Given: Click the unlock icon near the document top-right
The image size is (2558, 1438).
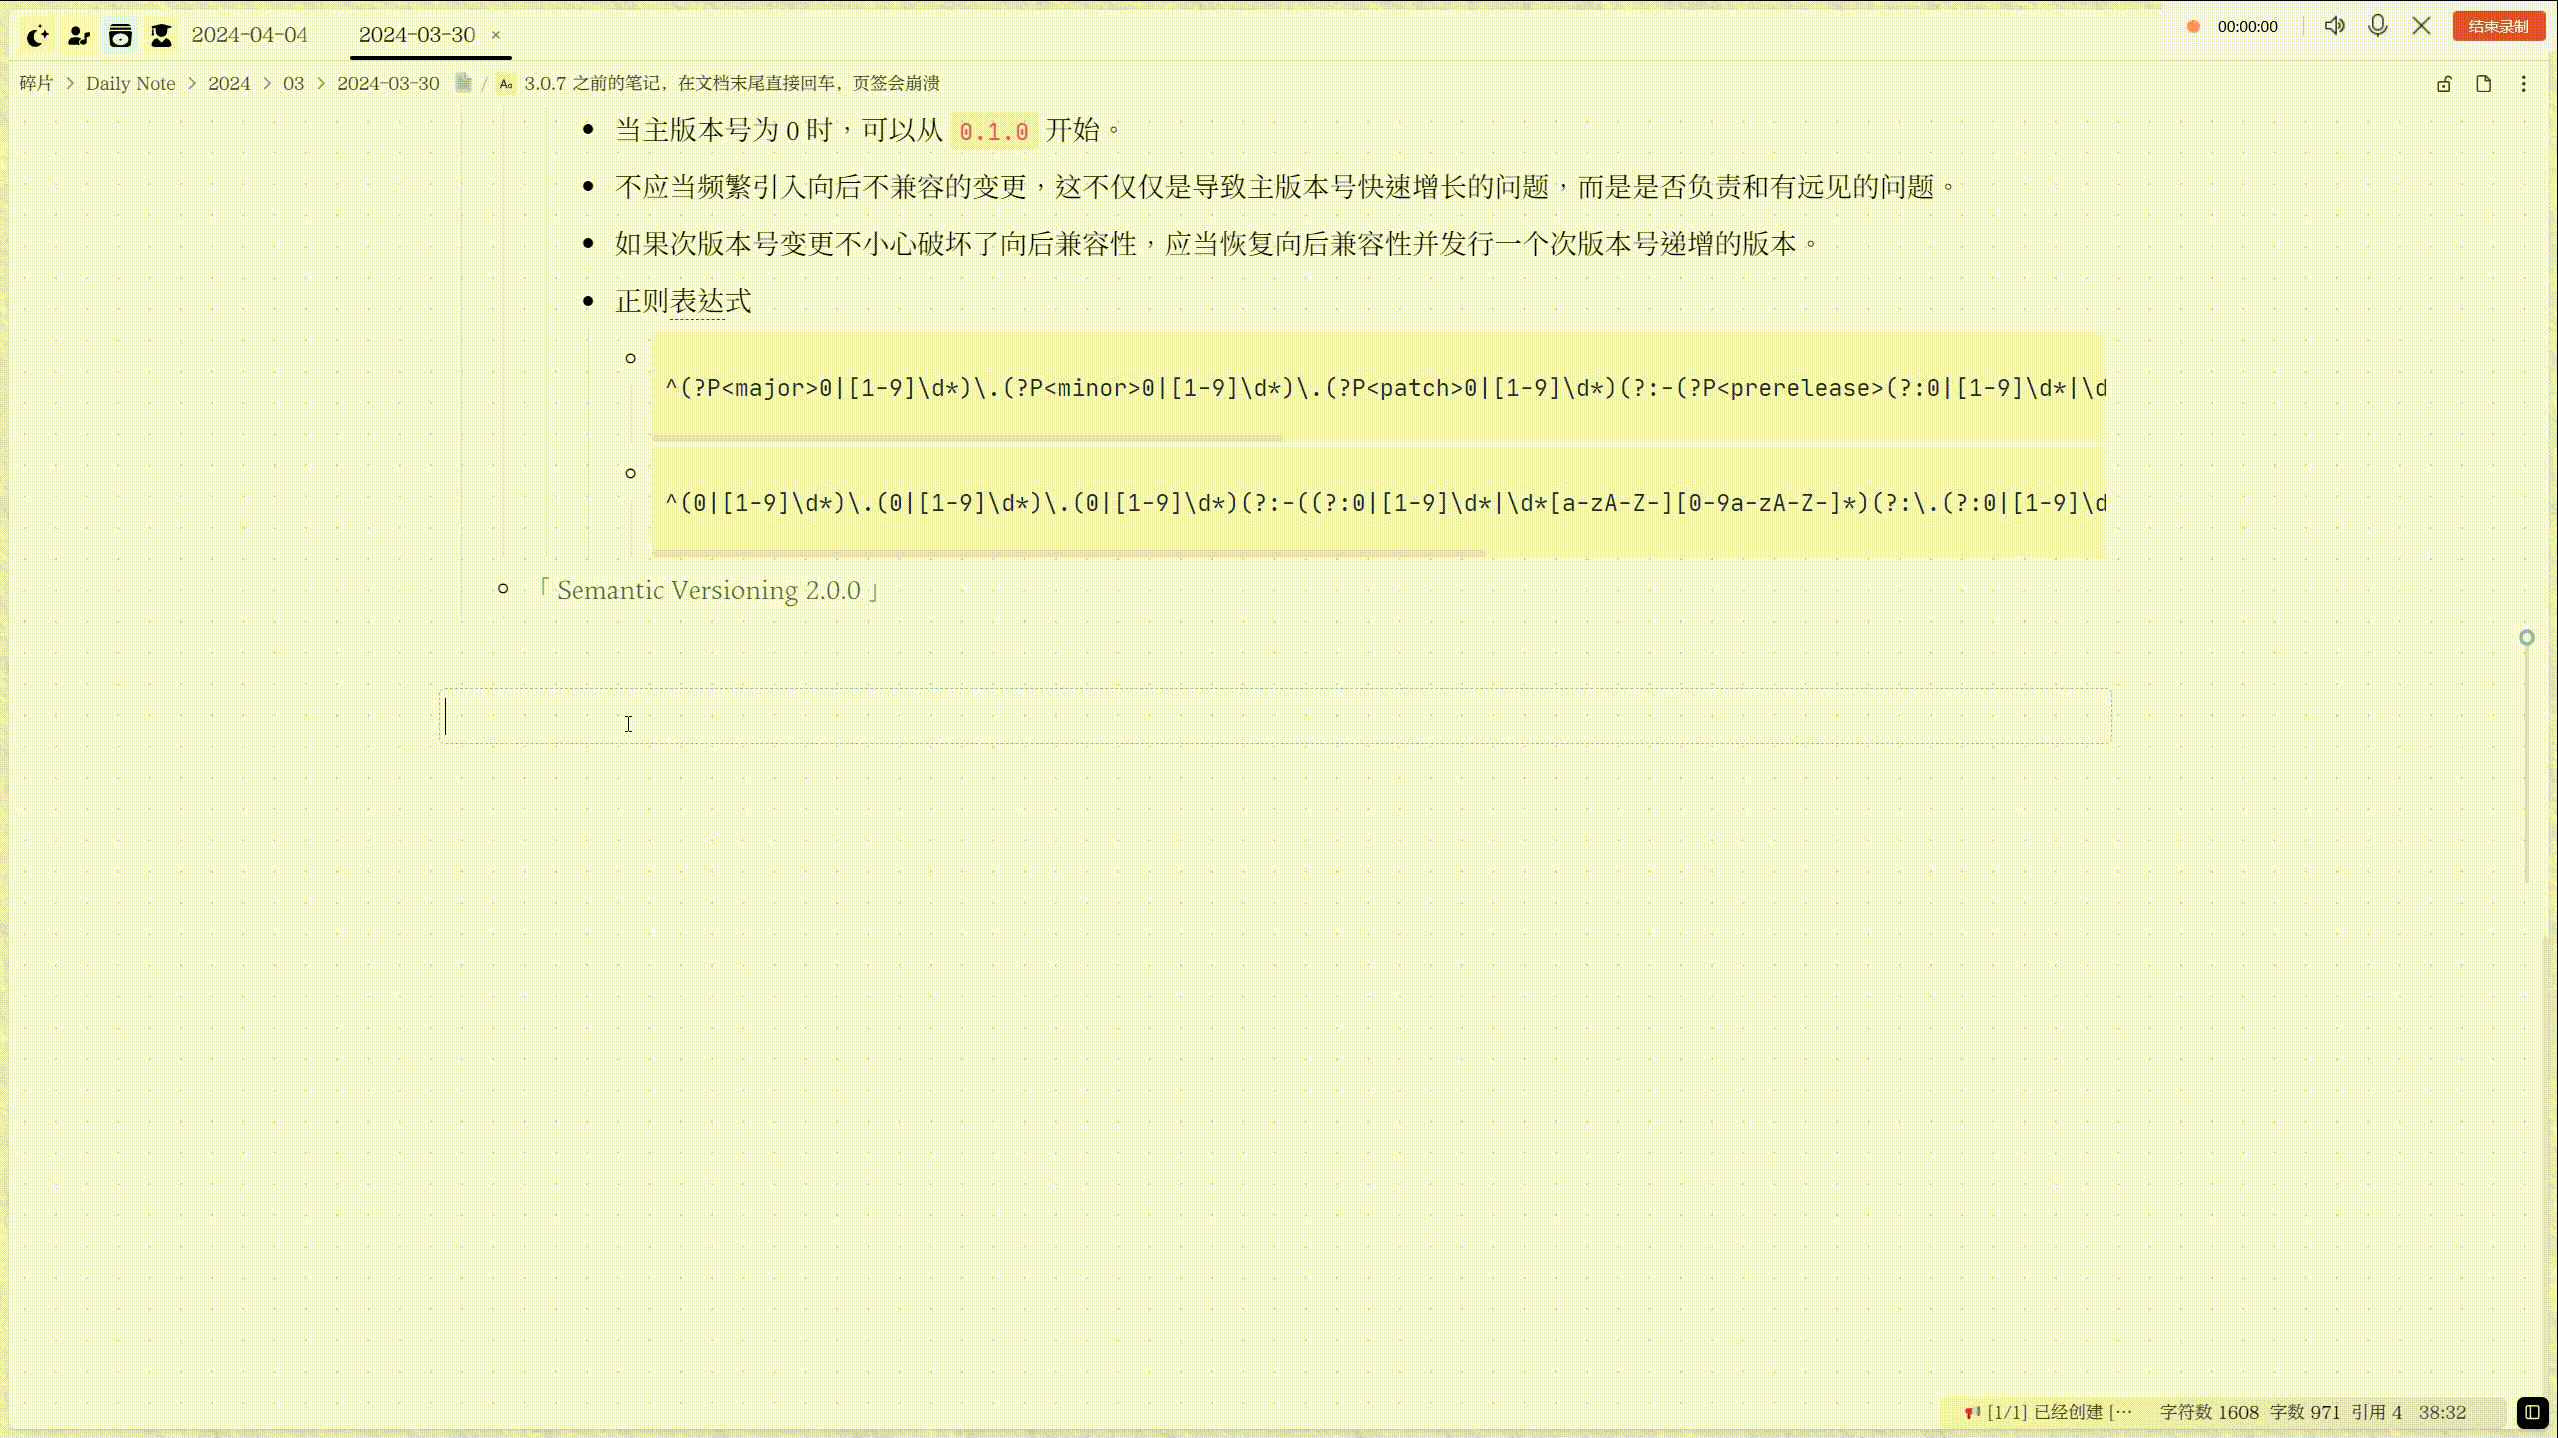Looking at the screenshot, I should tap(2442, 84).
